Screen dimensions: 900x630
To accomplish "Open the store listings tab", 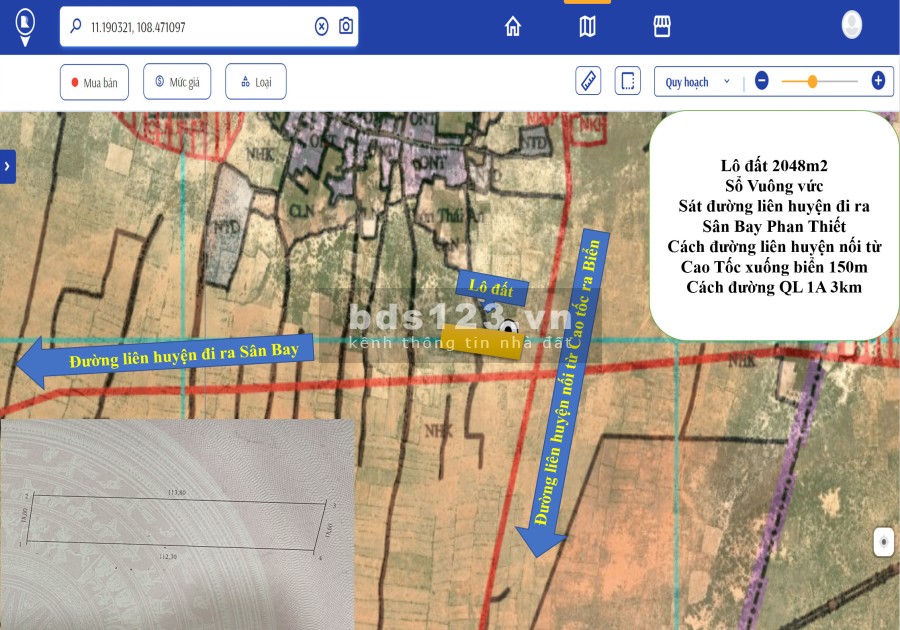I will coord(662,26).
